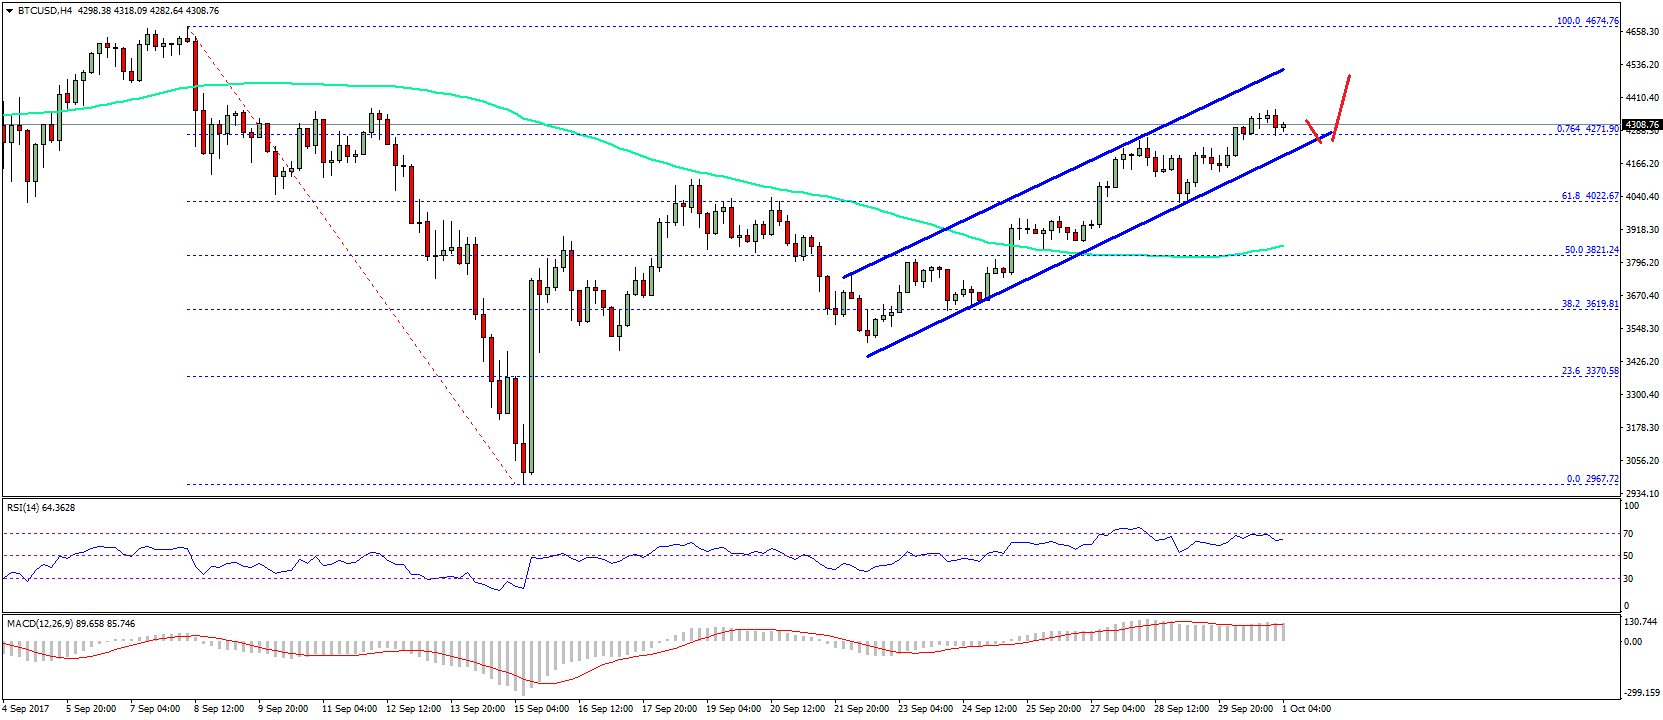Select the Fibonacci label 23.6 3370.58

point(1590,371)
